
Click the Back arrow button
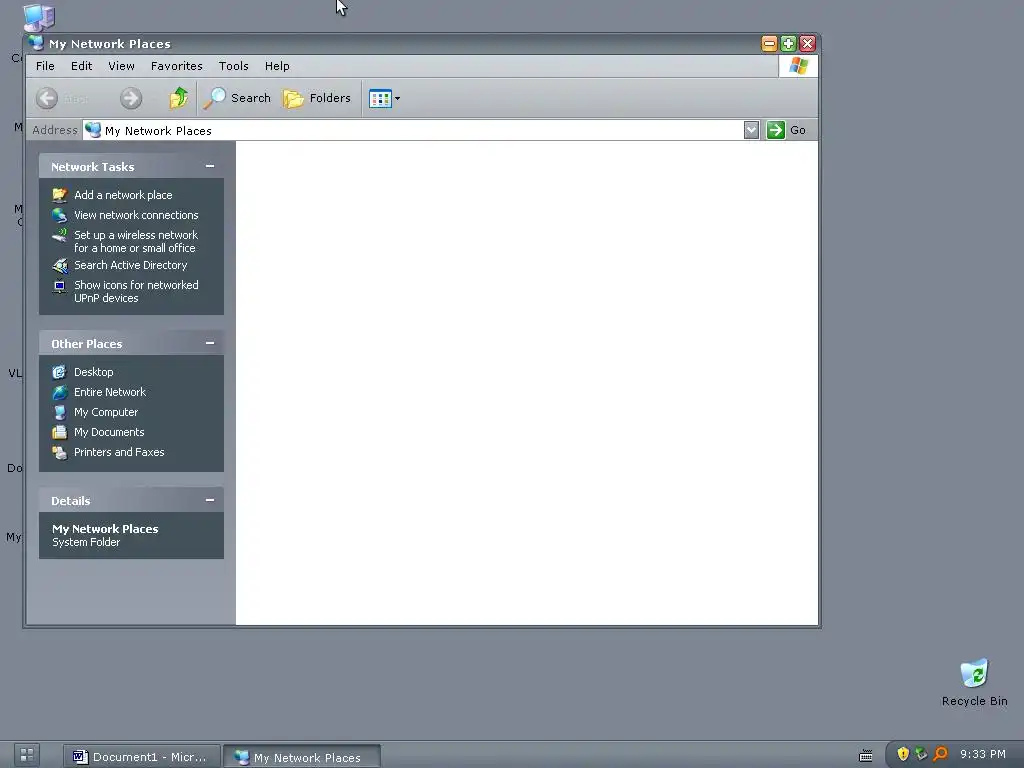[47, 99]
